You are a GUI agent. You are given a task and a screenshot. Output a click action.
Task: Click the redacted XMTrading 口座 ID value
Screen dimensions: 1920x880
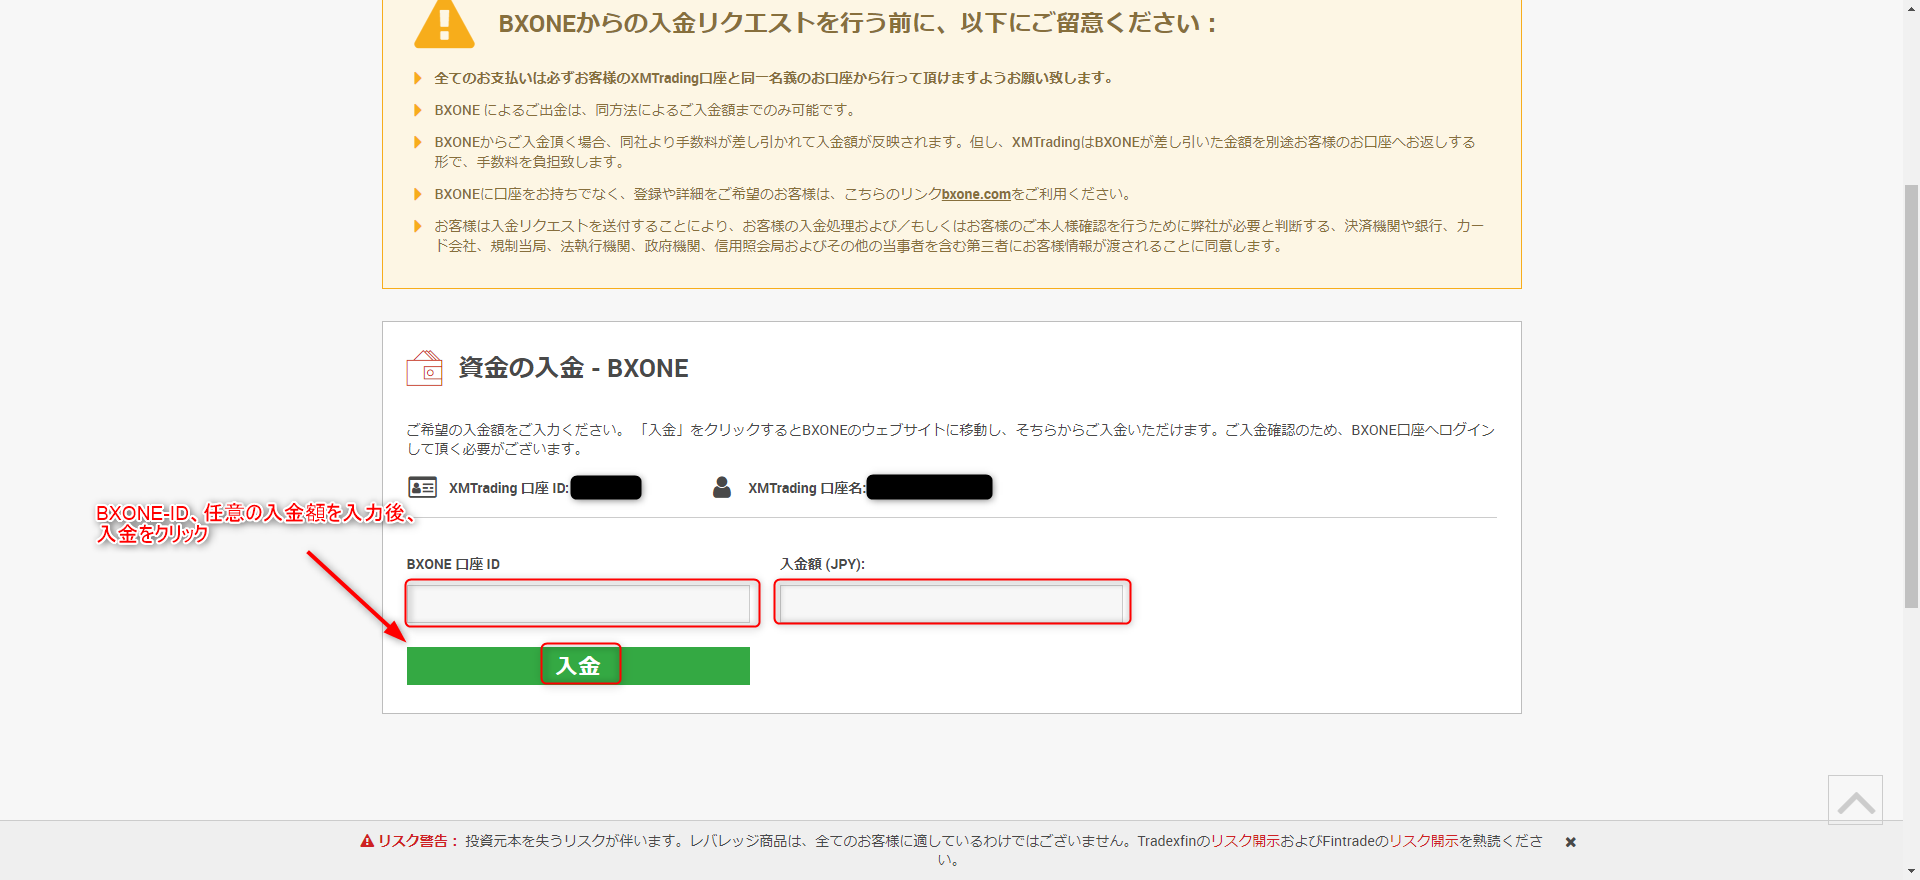(x=606, y=487)
